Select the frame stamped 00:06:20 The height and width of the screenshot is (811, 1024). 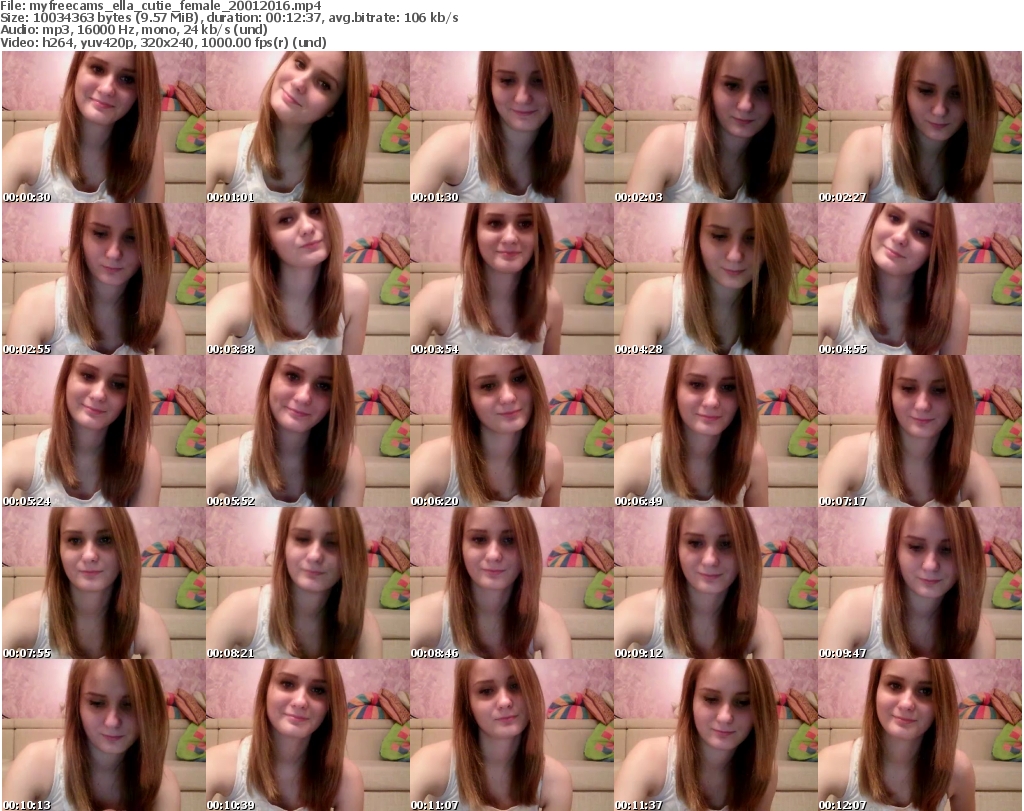(x=512, y=431)
